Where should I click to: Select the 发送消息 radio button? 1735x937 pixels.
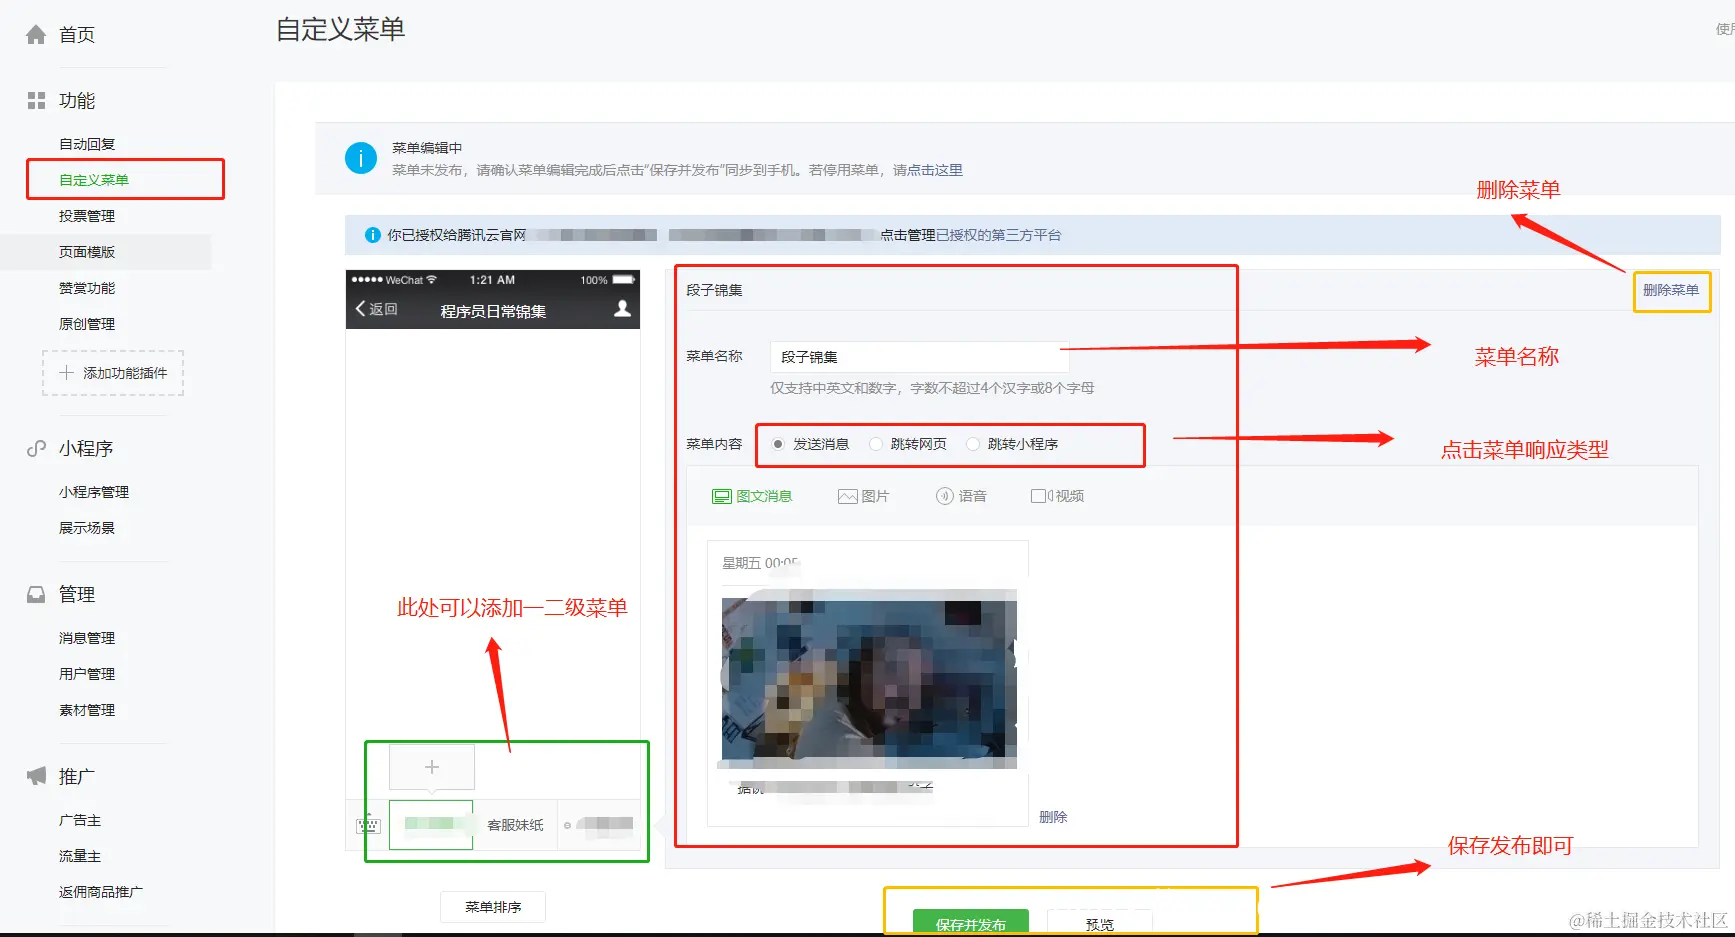779,444
